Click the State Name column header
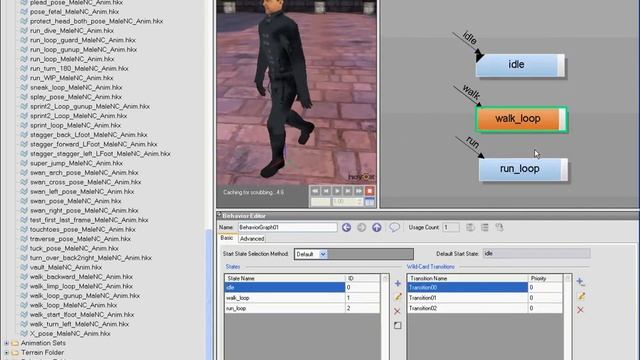Viewport: 640px width, 360px height. point(285,278)
